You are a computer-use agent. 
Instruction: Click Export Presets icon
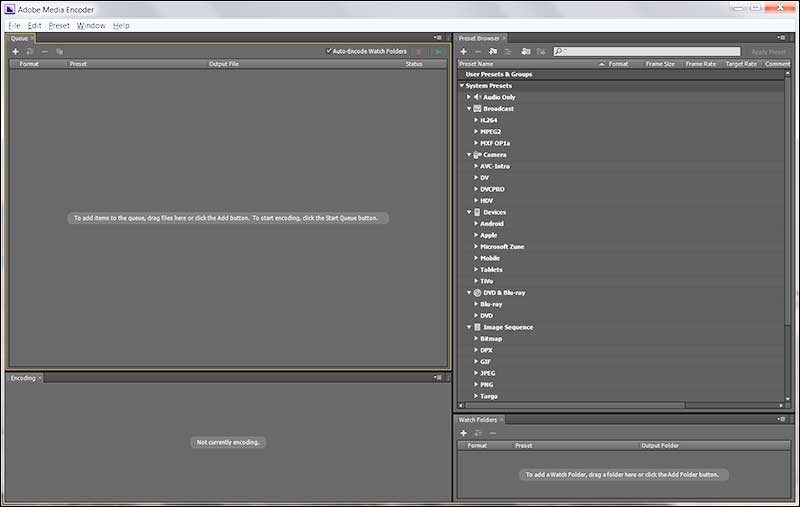pos(541,52)
